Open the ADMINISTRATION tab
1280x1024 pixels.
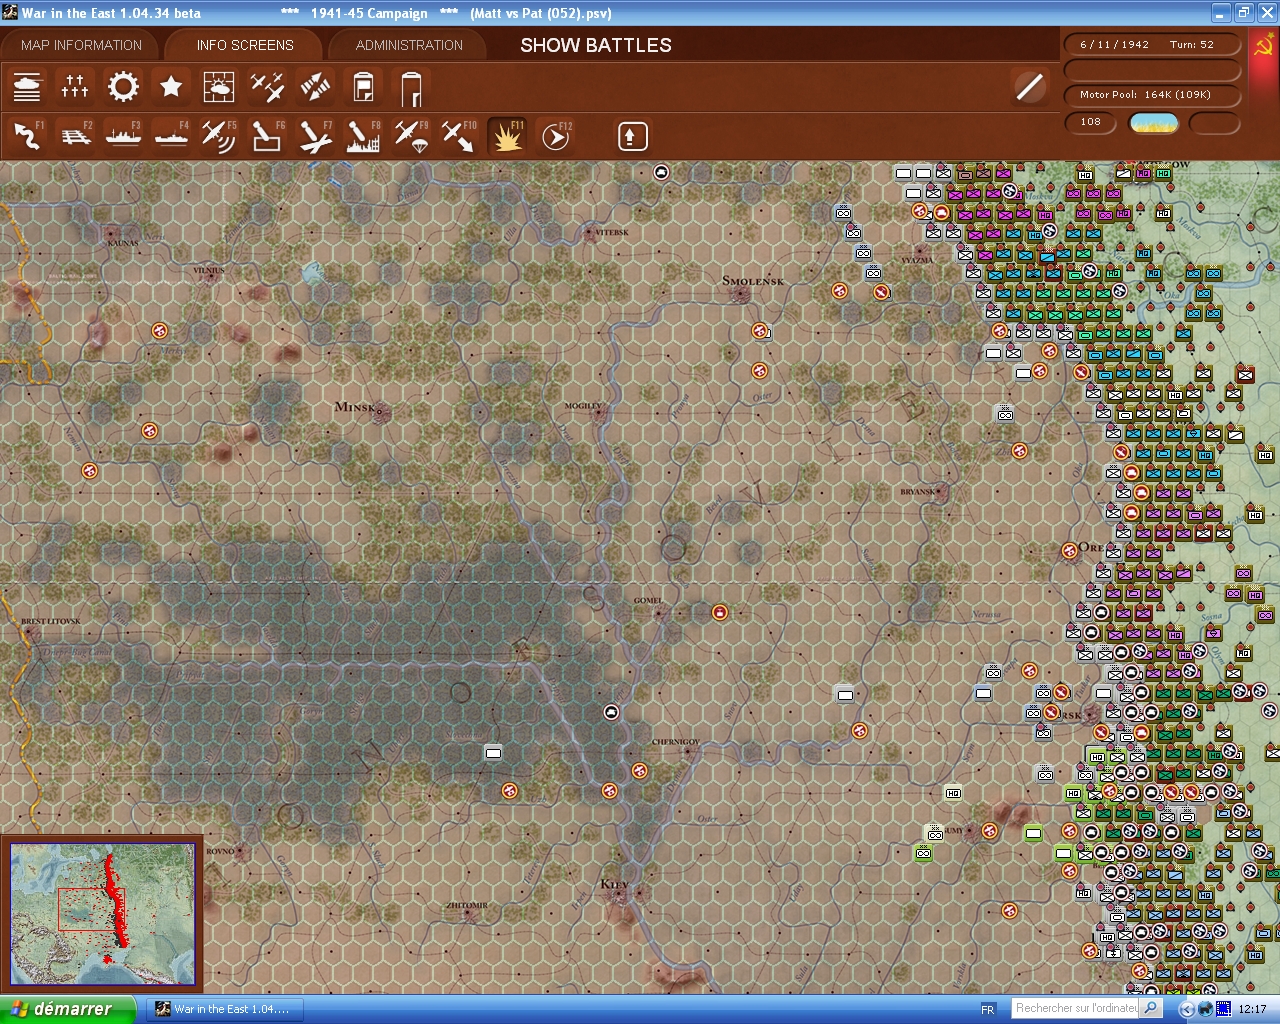[409, 45]
